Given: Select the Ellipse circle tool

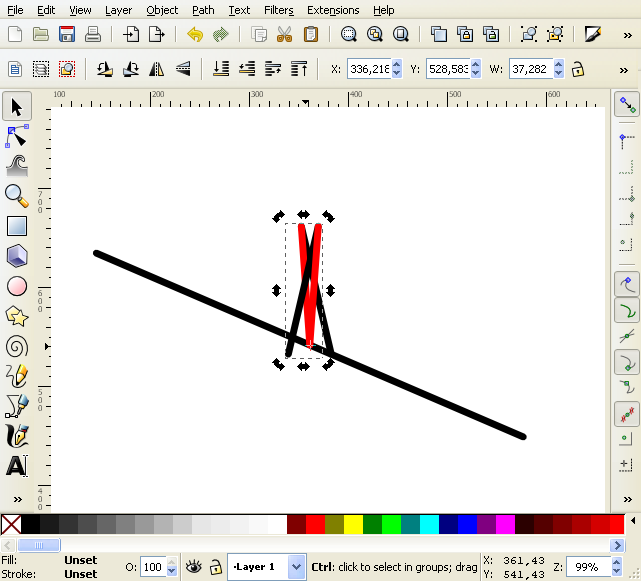Looking at the screenshot, I should [17, 286].
